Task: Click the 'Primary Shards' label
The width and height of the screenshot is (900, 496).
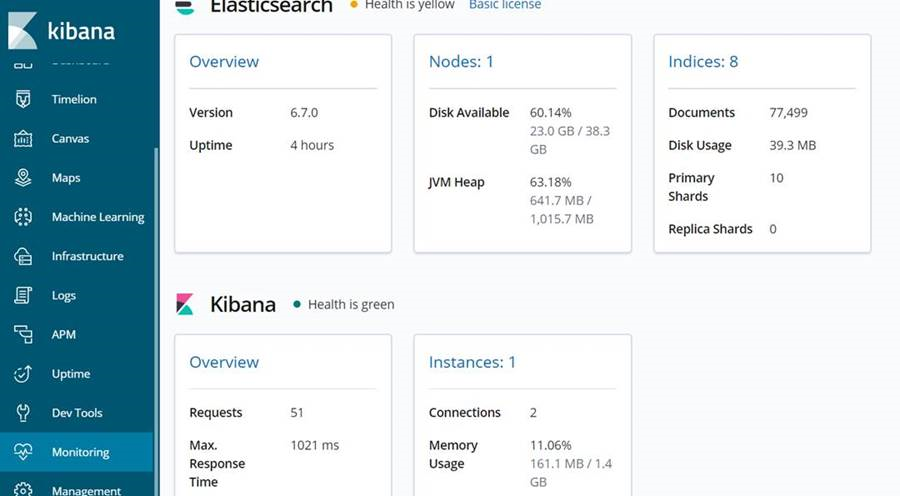Action: click(691, 187)
